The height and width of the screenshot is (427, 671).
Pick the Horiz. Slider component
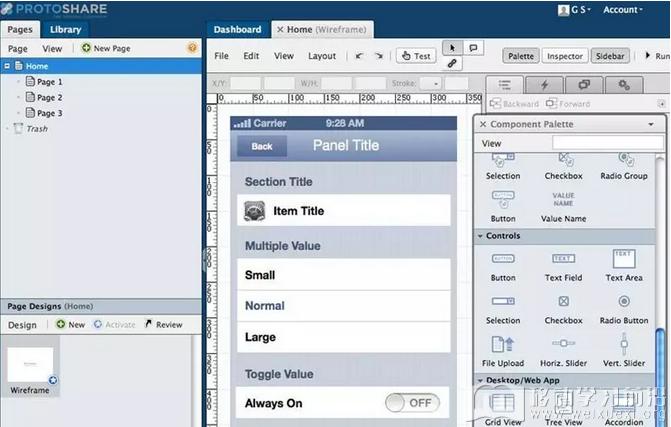click(x=563, y=352)
